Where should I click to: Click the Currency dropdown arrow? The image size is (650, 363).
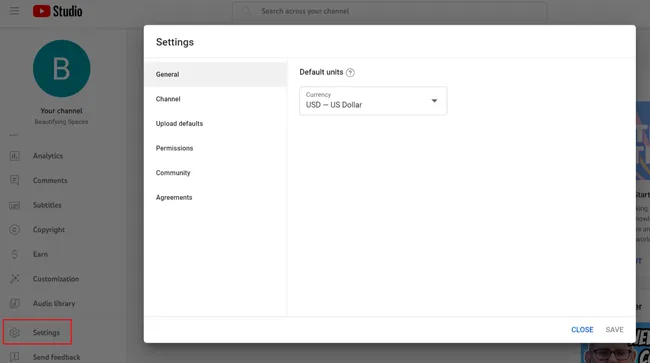[x=434, y=101]
